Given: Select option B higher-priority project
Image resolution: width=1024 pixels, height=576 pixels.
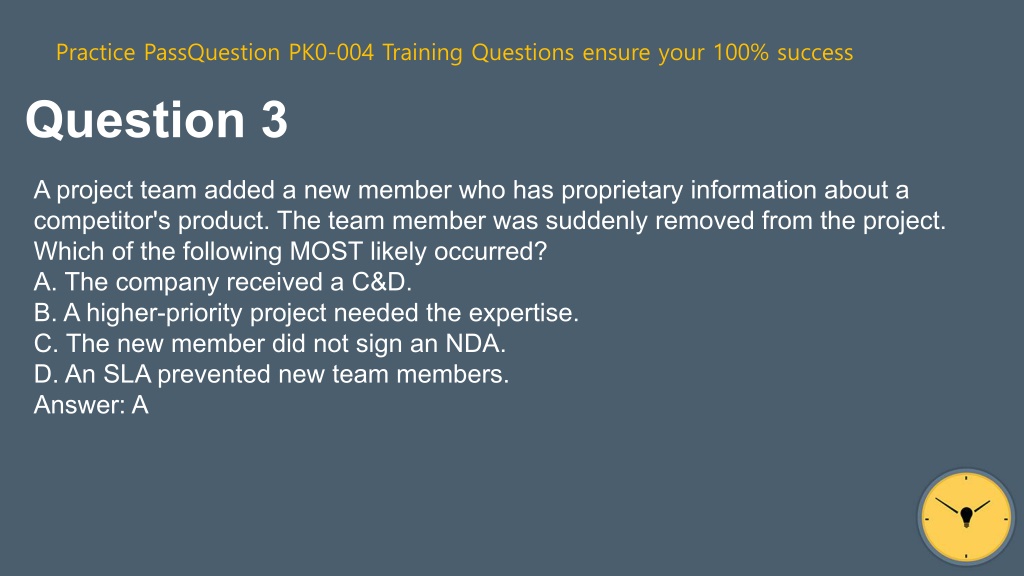Looking at the screenshot, I should click(306, 313).
